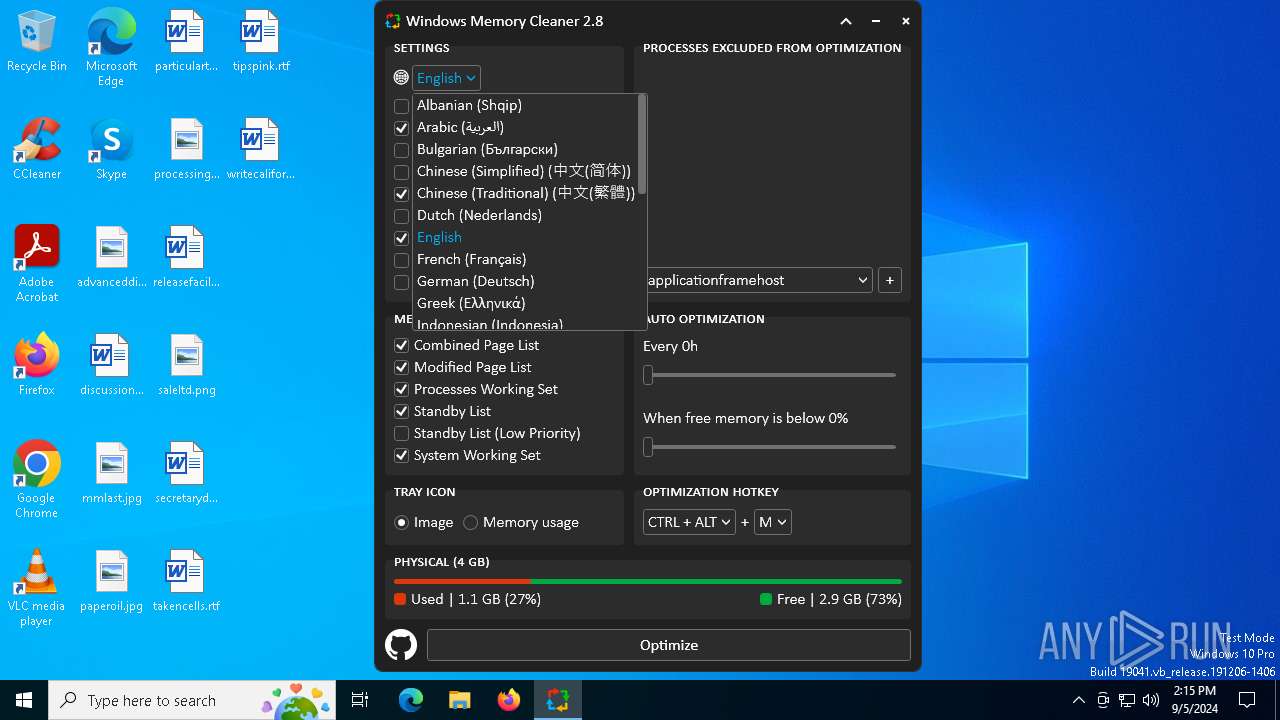Open Firefox desktop shortcut
The height and width of the screenshot is (720, 1280).
(37, 365)
